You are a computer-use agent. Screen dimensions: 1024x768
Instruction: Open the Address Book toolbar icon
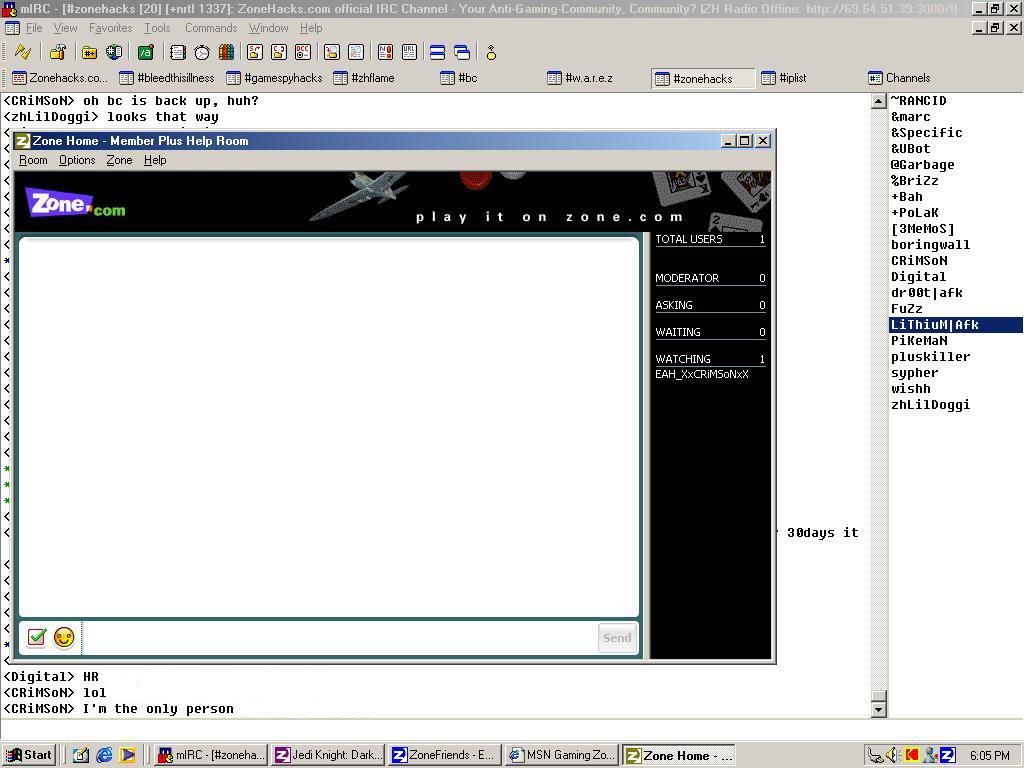pyautogui.click(x=178, y=52)
